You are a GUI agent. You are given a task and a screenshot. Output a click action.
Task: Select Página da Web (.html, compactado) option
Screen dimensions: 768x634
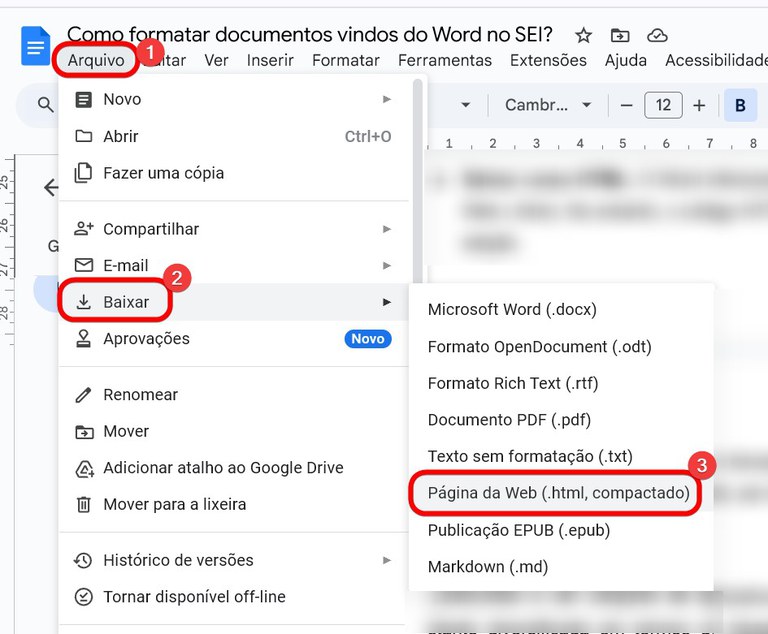[x=558, y=493]
